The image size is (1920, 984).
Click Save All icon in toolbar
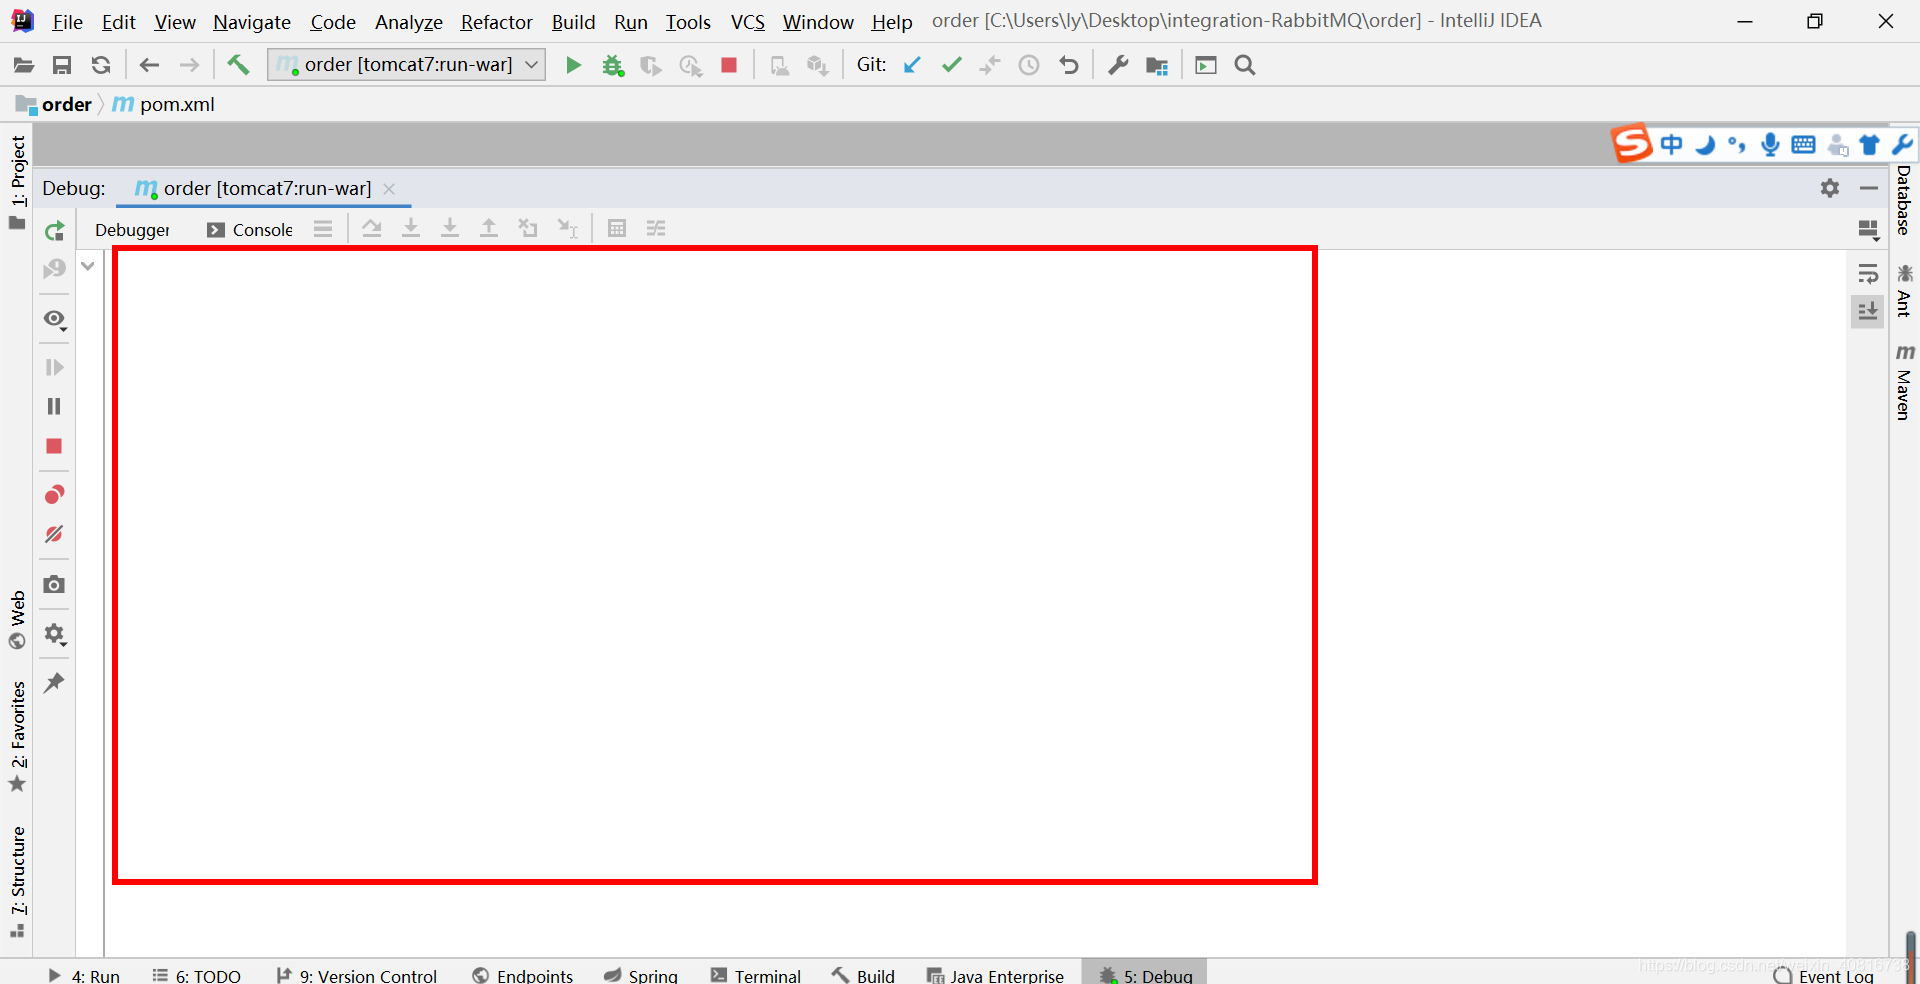point(62,65)
